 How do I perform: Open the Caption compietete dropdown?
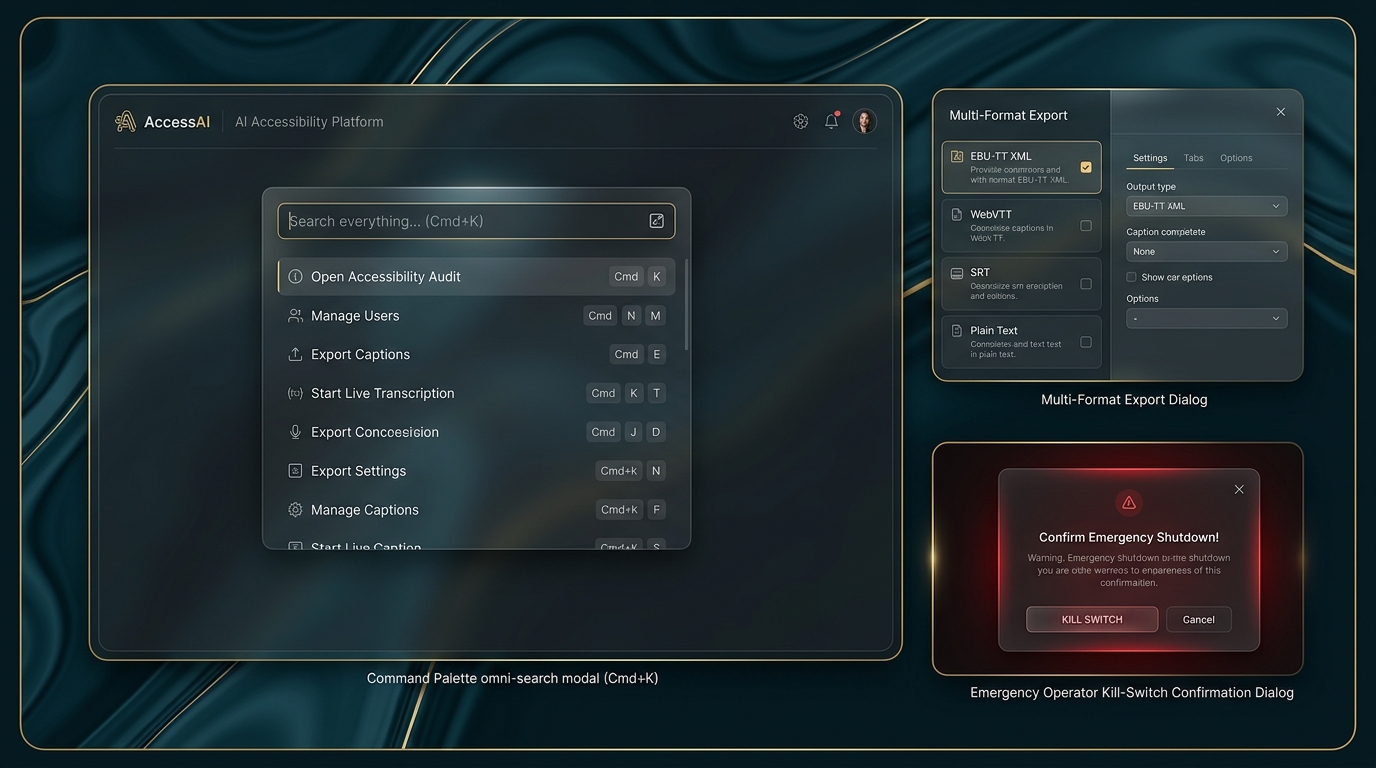(x=1207, y=252)
